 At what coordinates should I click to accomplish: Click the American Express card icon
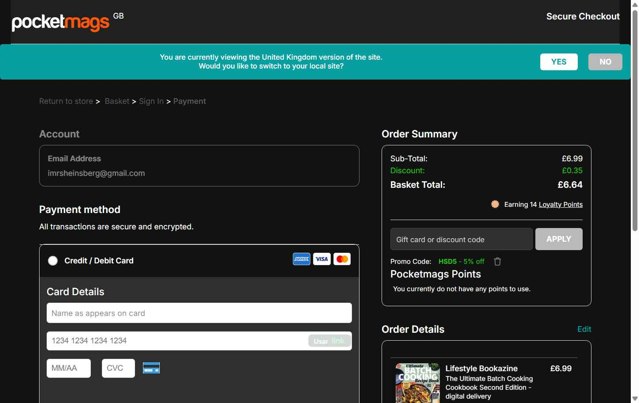[302, 259]
